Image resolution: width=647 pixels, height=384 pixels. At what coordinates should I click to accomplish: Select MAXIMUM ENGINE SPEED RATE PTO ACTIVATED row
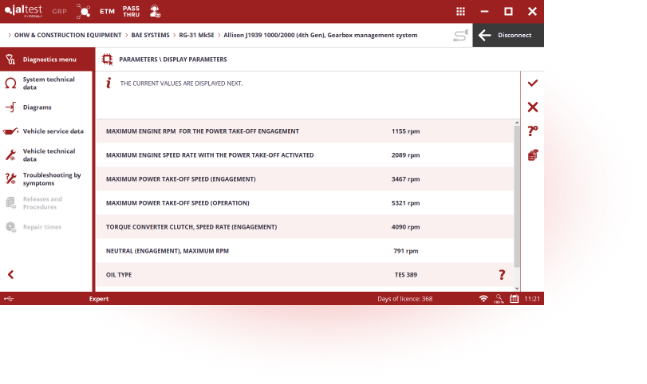305,155
